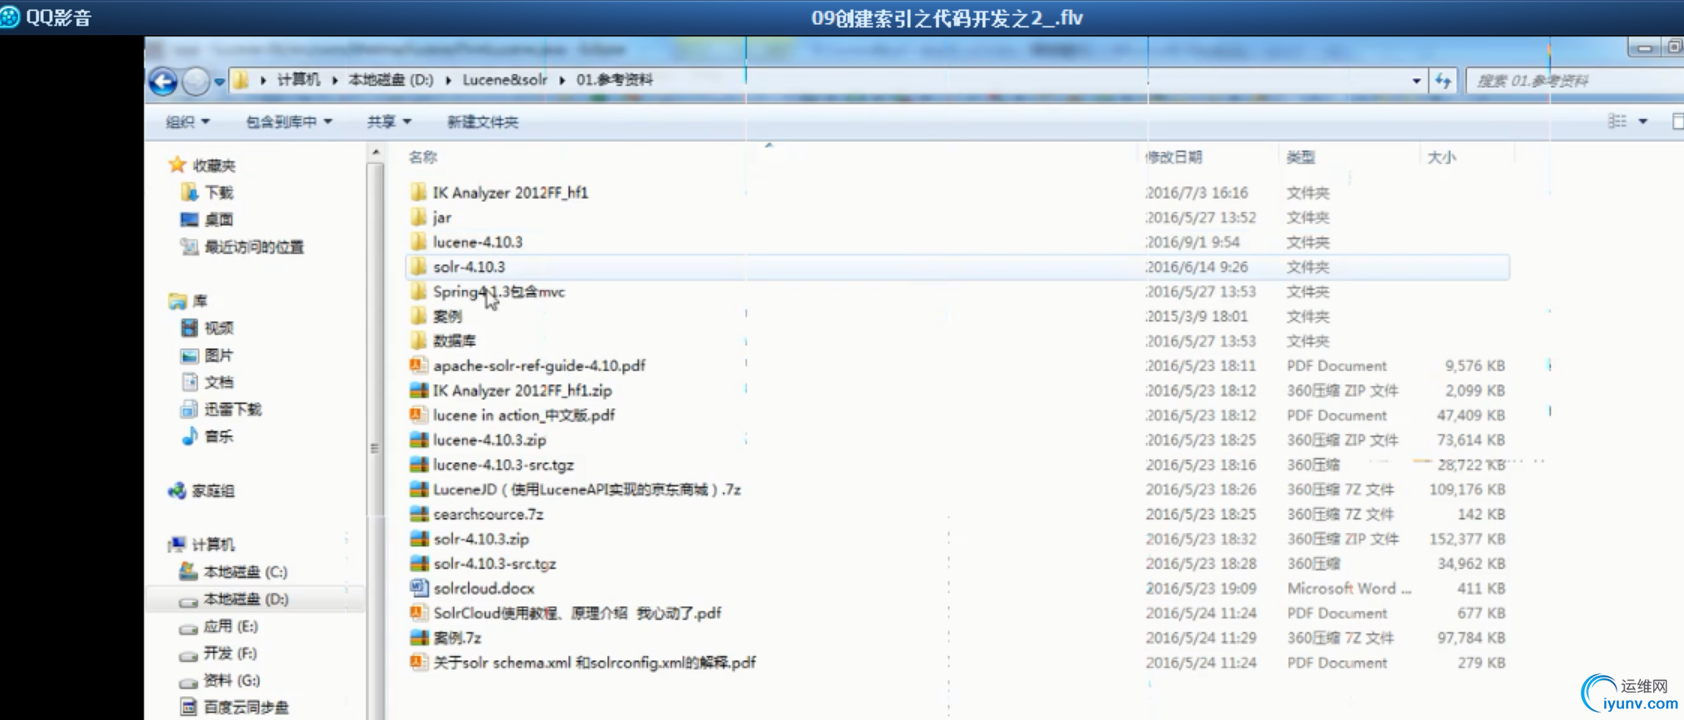Click the 计算机 computer icon in sidebar
Image resolution: width=1684 pixels, height=720 pixels.
click(x=177, y=544)
